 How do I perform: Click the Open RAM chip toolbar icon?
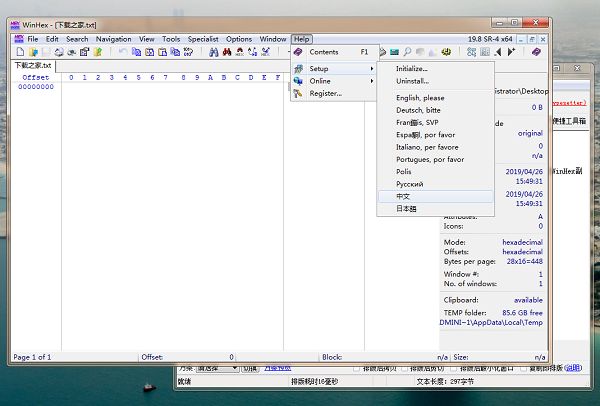point(395,52)
